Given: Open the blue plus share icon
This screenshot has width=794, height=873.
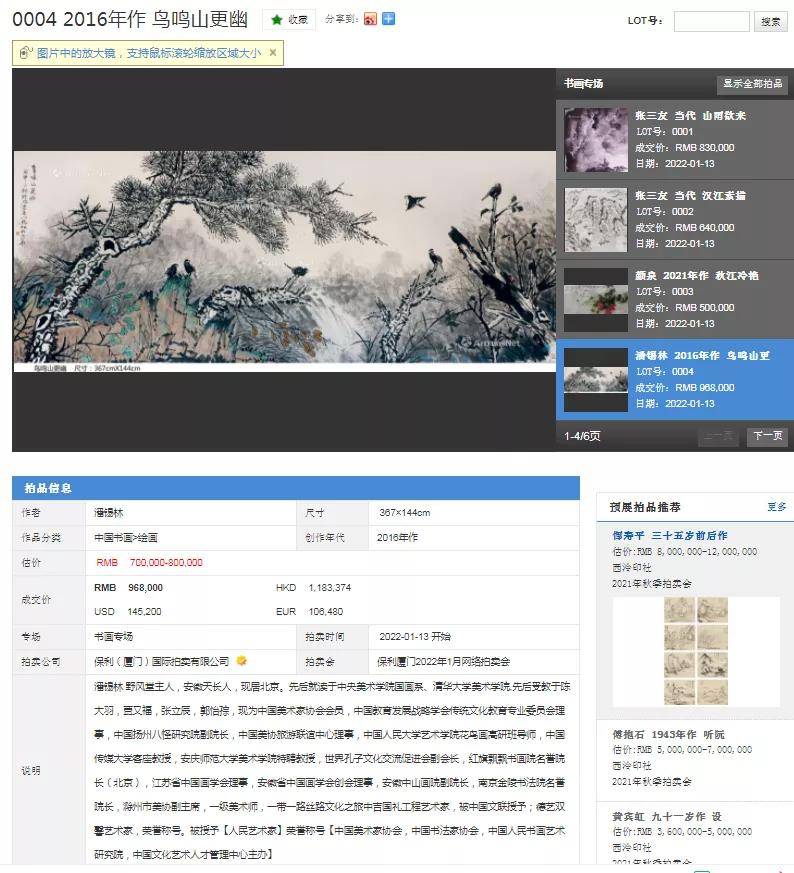Looking at the screenshot, I should (389, 19).
